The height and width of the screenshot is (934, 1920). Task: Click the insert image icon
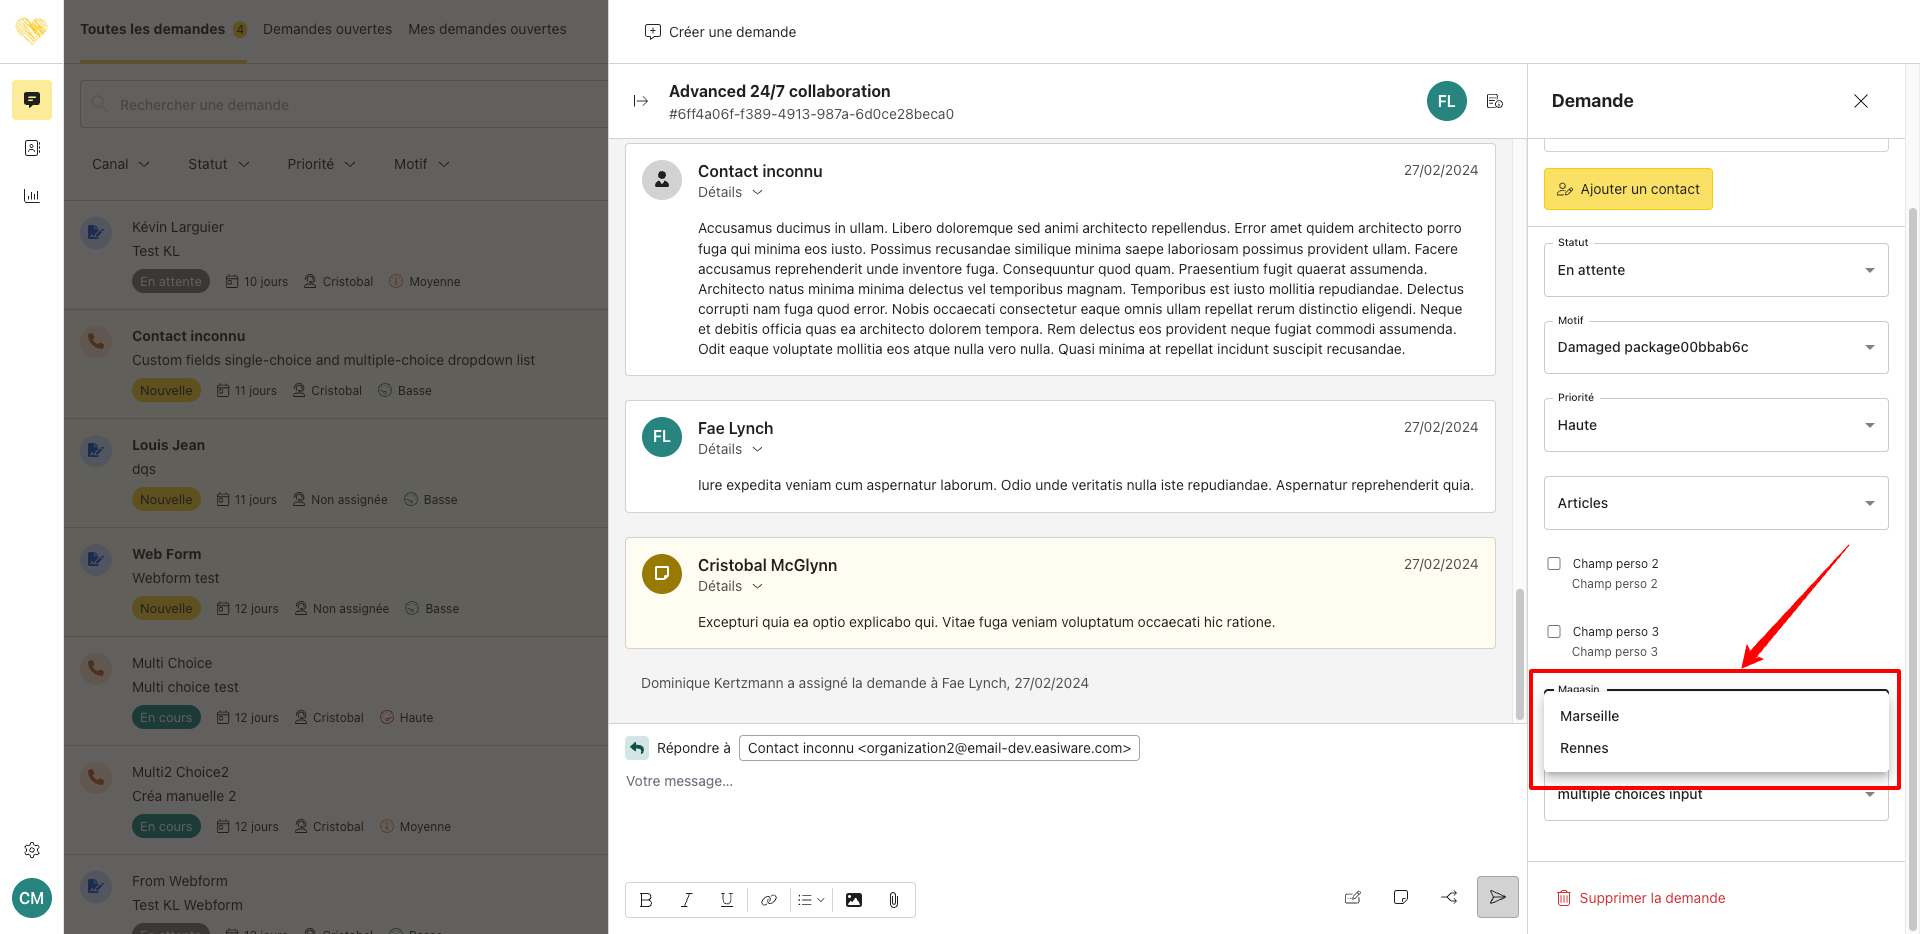tap(853, 900)
